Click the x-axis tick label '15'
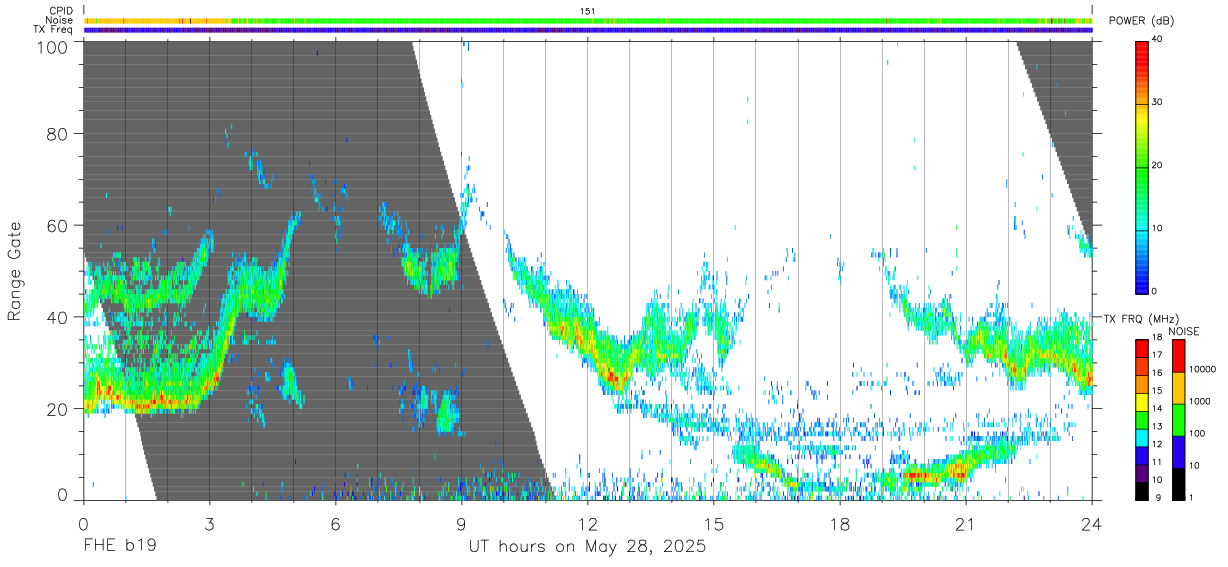 (x=713, y=526)
